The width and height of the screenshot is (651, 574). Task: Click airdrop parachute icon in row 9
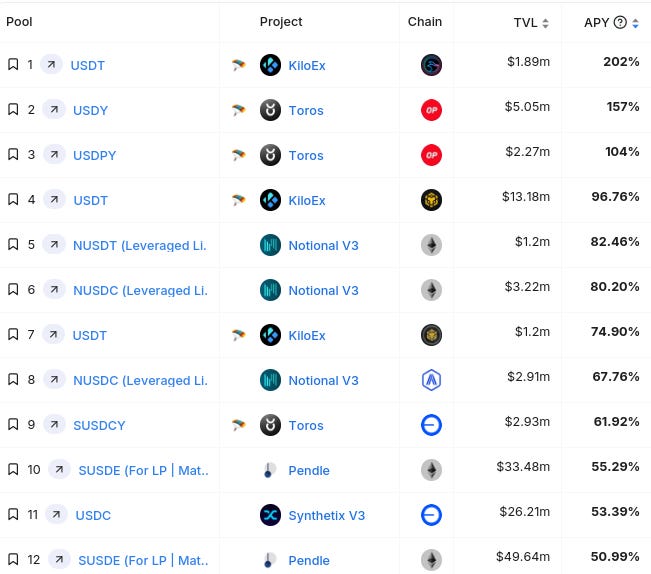(239, 425)
